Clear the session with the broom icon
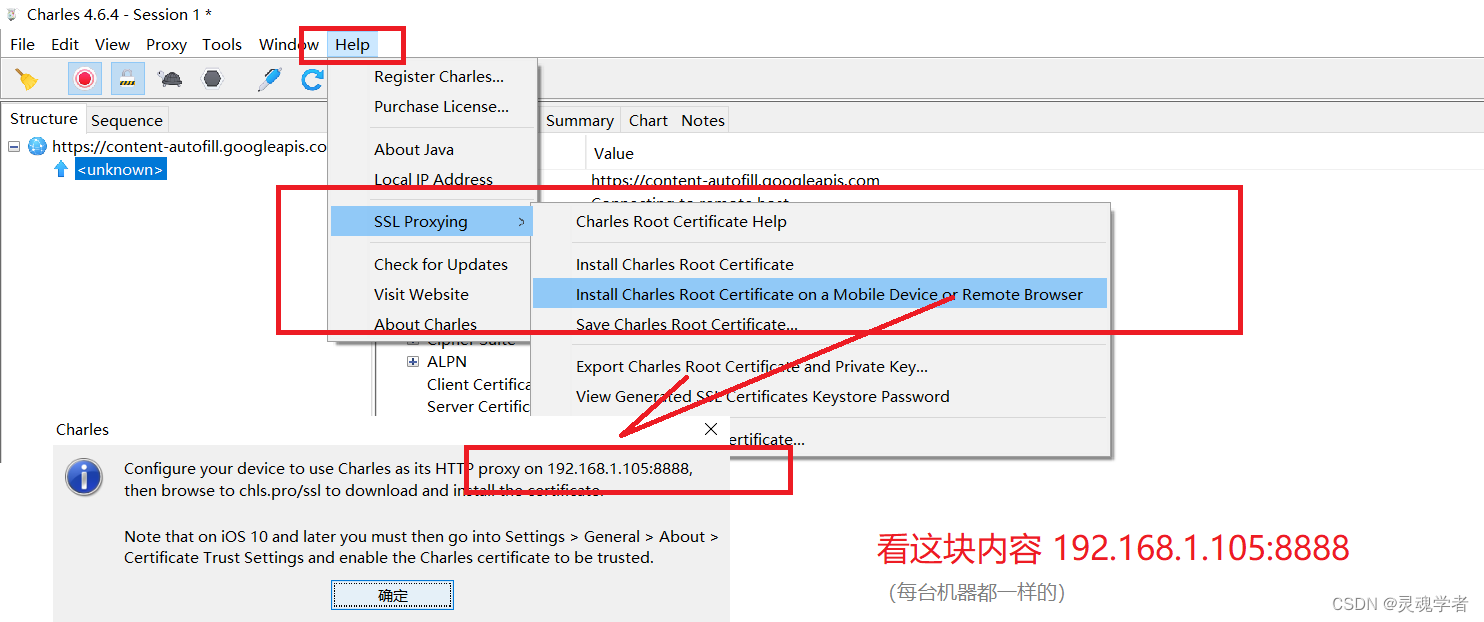 coord(27,79)
